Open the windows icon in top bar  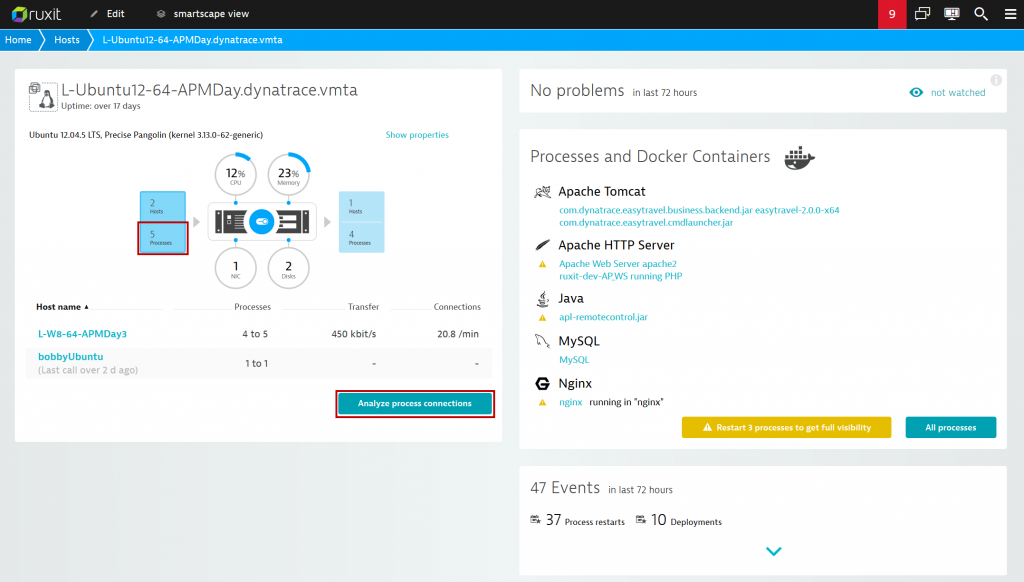pos(922,14)
